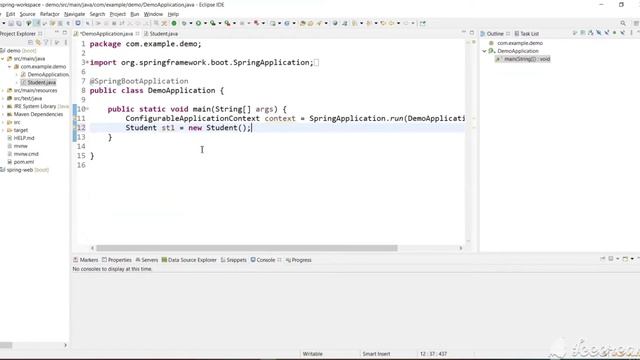Minimize the Project Explorer panel
The image size is (640, 360).
pos(57,33)
